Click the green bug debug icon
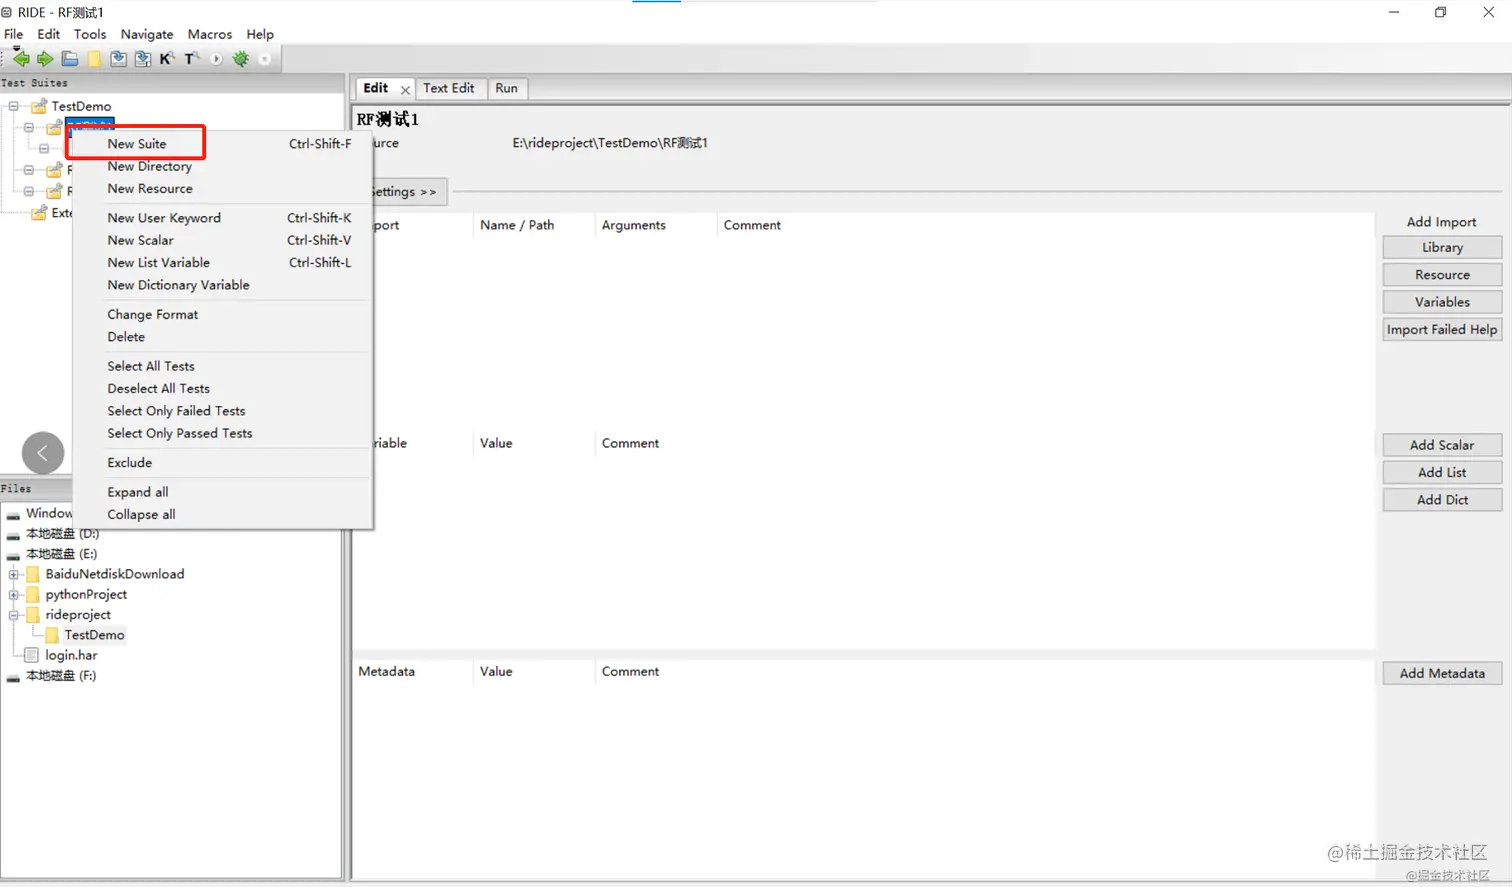1512x887 pixels. [240, 59]
